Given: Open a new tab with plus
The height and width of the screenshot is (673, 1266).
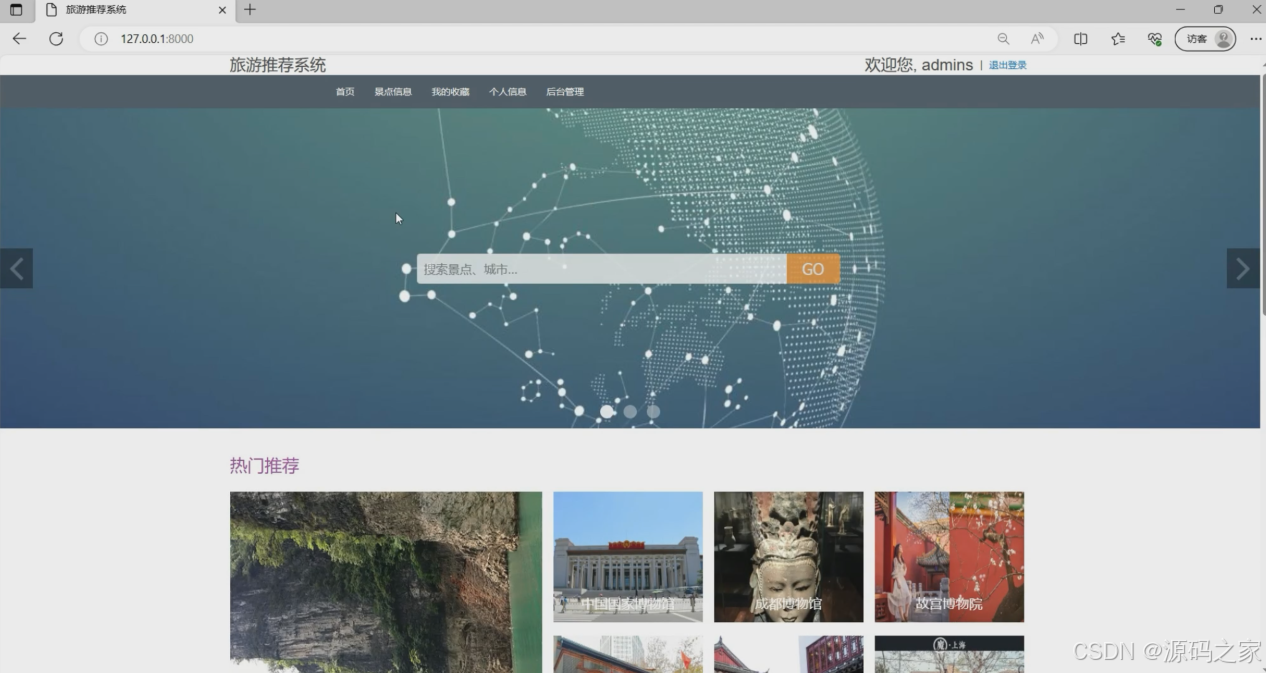Looking at the screenshot, I should (x=250, y=10).
